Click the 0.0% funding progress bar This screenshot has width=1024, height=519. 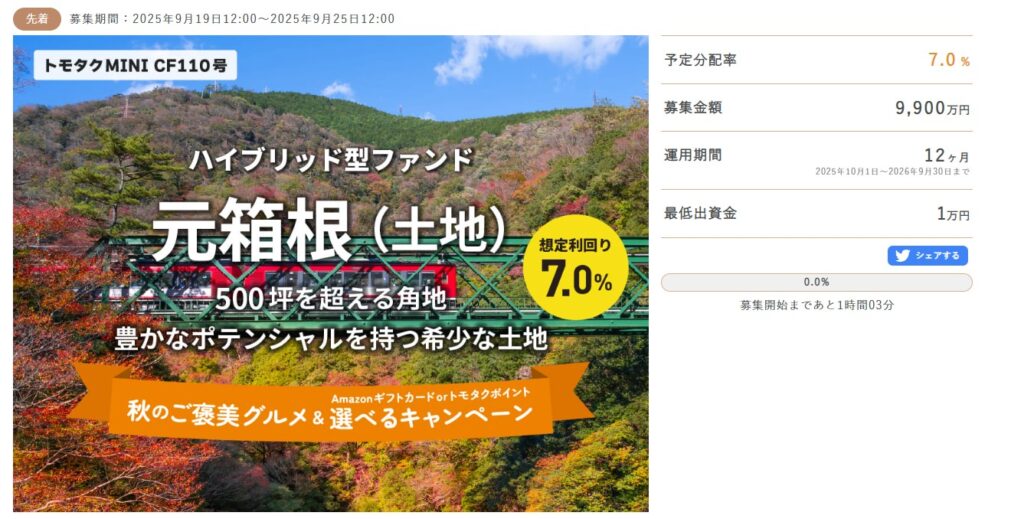tap(816, 282)
